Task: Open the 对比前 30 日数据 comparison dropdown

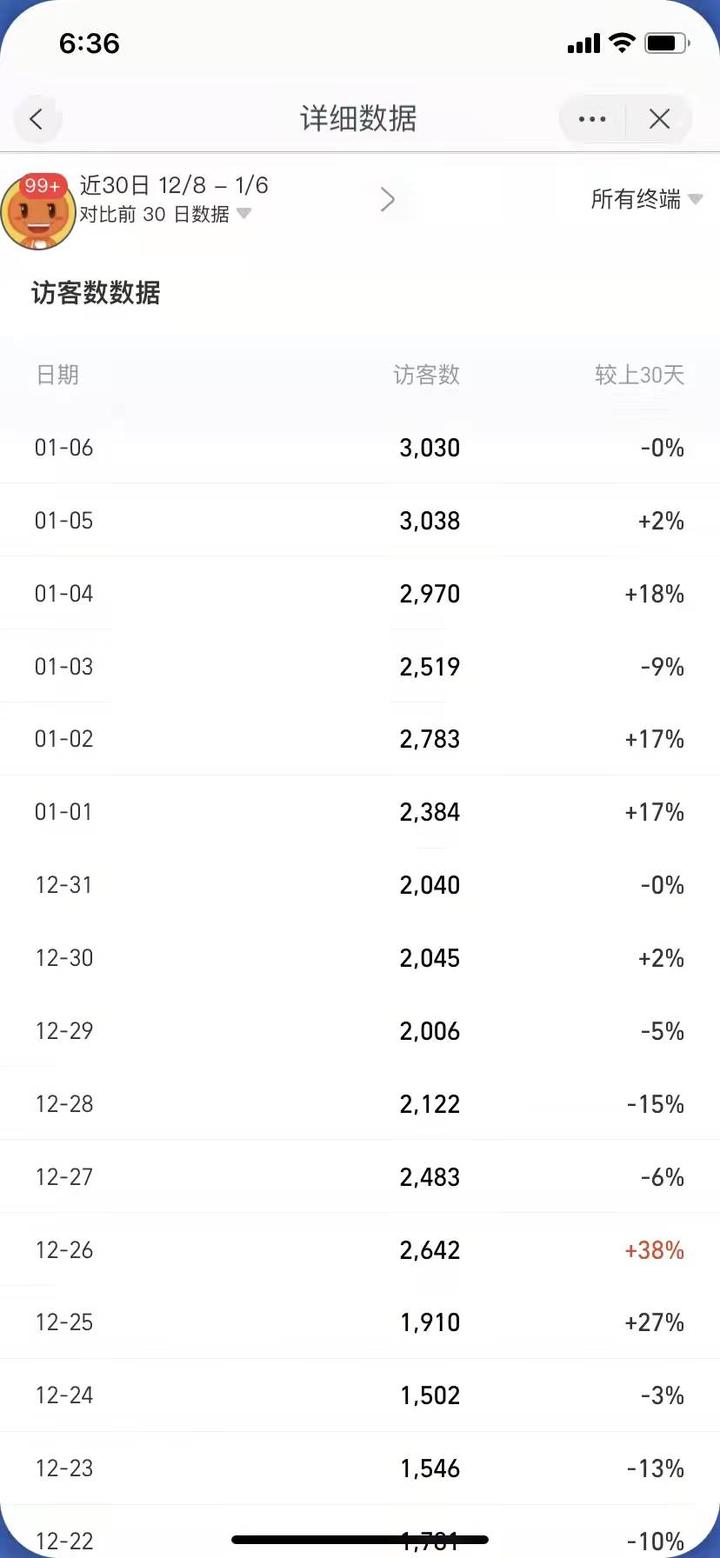Action: 165,214
